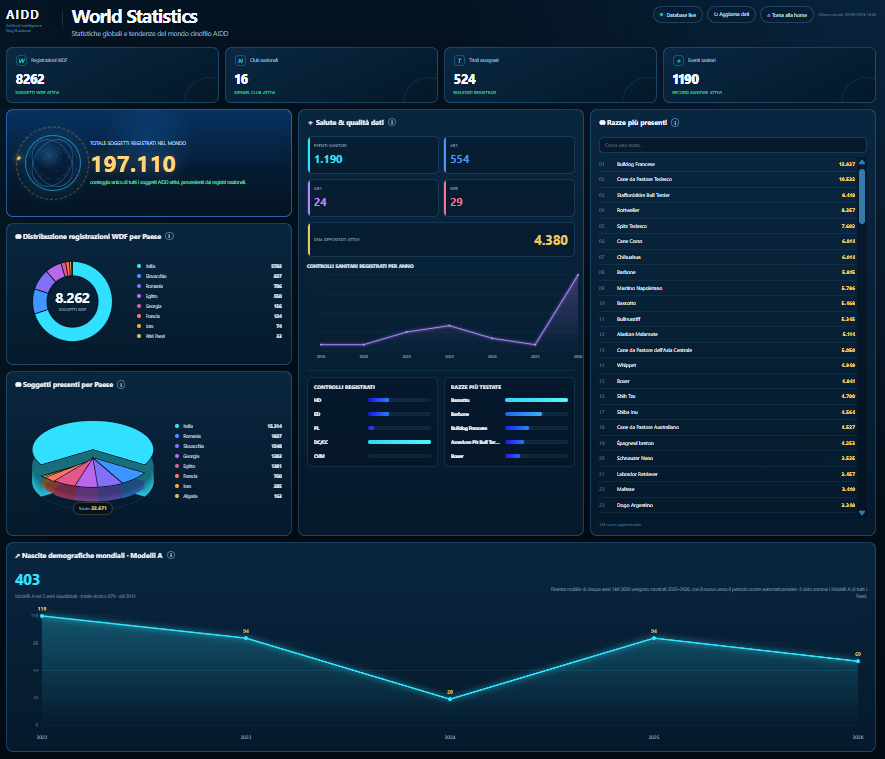Click the breed list scroll down arrow
885x759 pixels.
pos(862,513)
